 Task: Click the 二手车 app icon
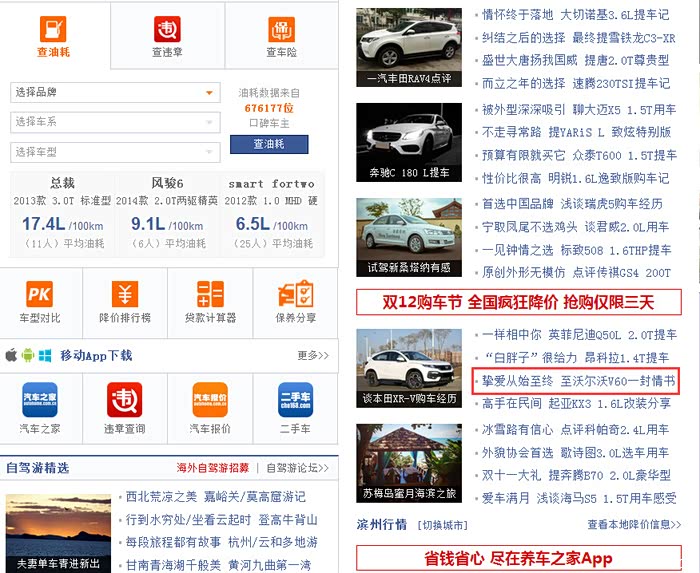(x=295, y=400)
